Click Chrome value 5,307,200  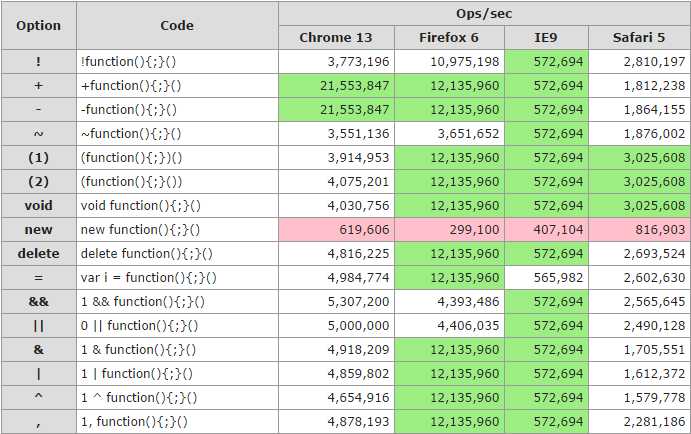336,302
